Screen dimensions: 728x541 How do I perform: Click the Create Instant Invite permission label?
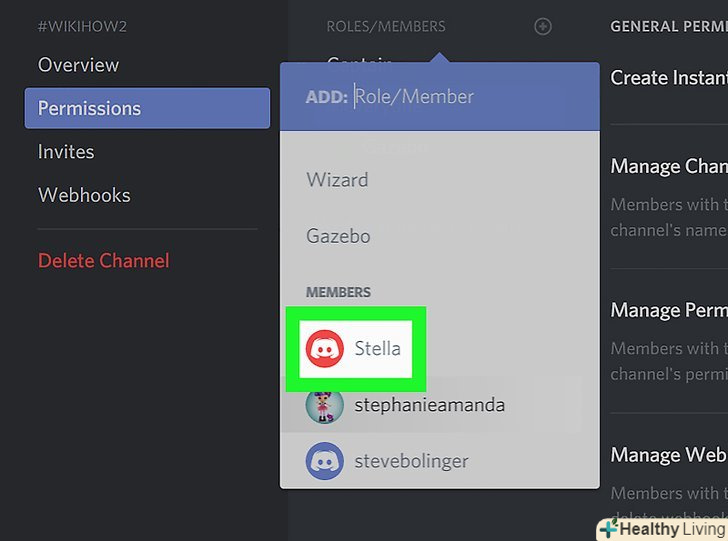click(668, 78)
